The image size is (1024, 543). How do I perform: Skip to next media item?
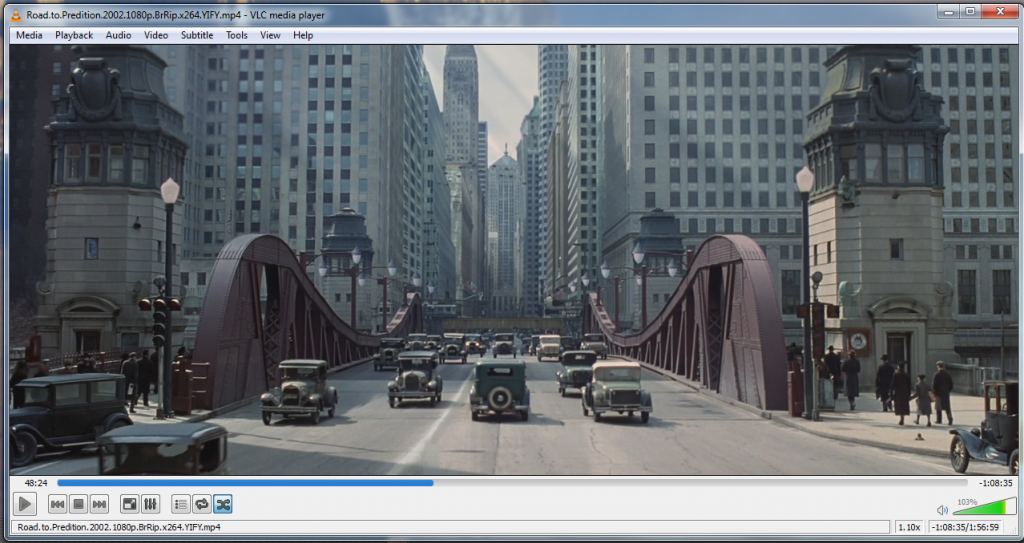[99, 504]
